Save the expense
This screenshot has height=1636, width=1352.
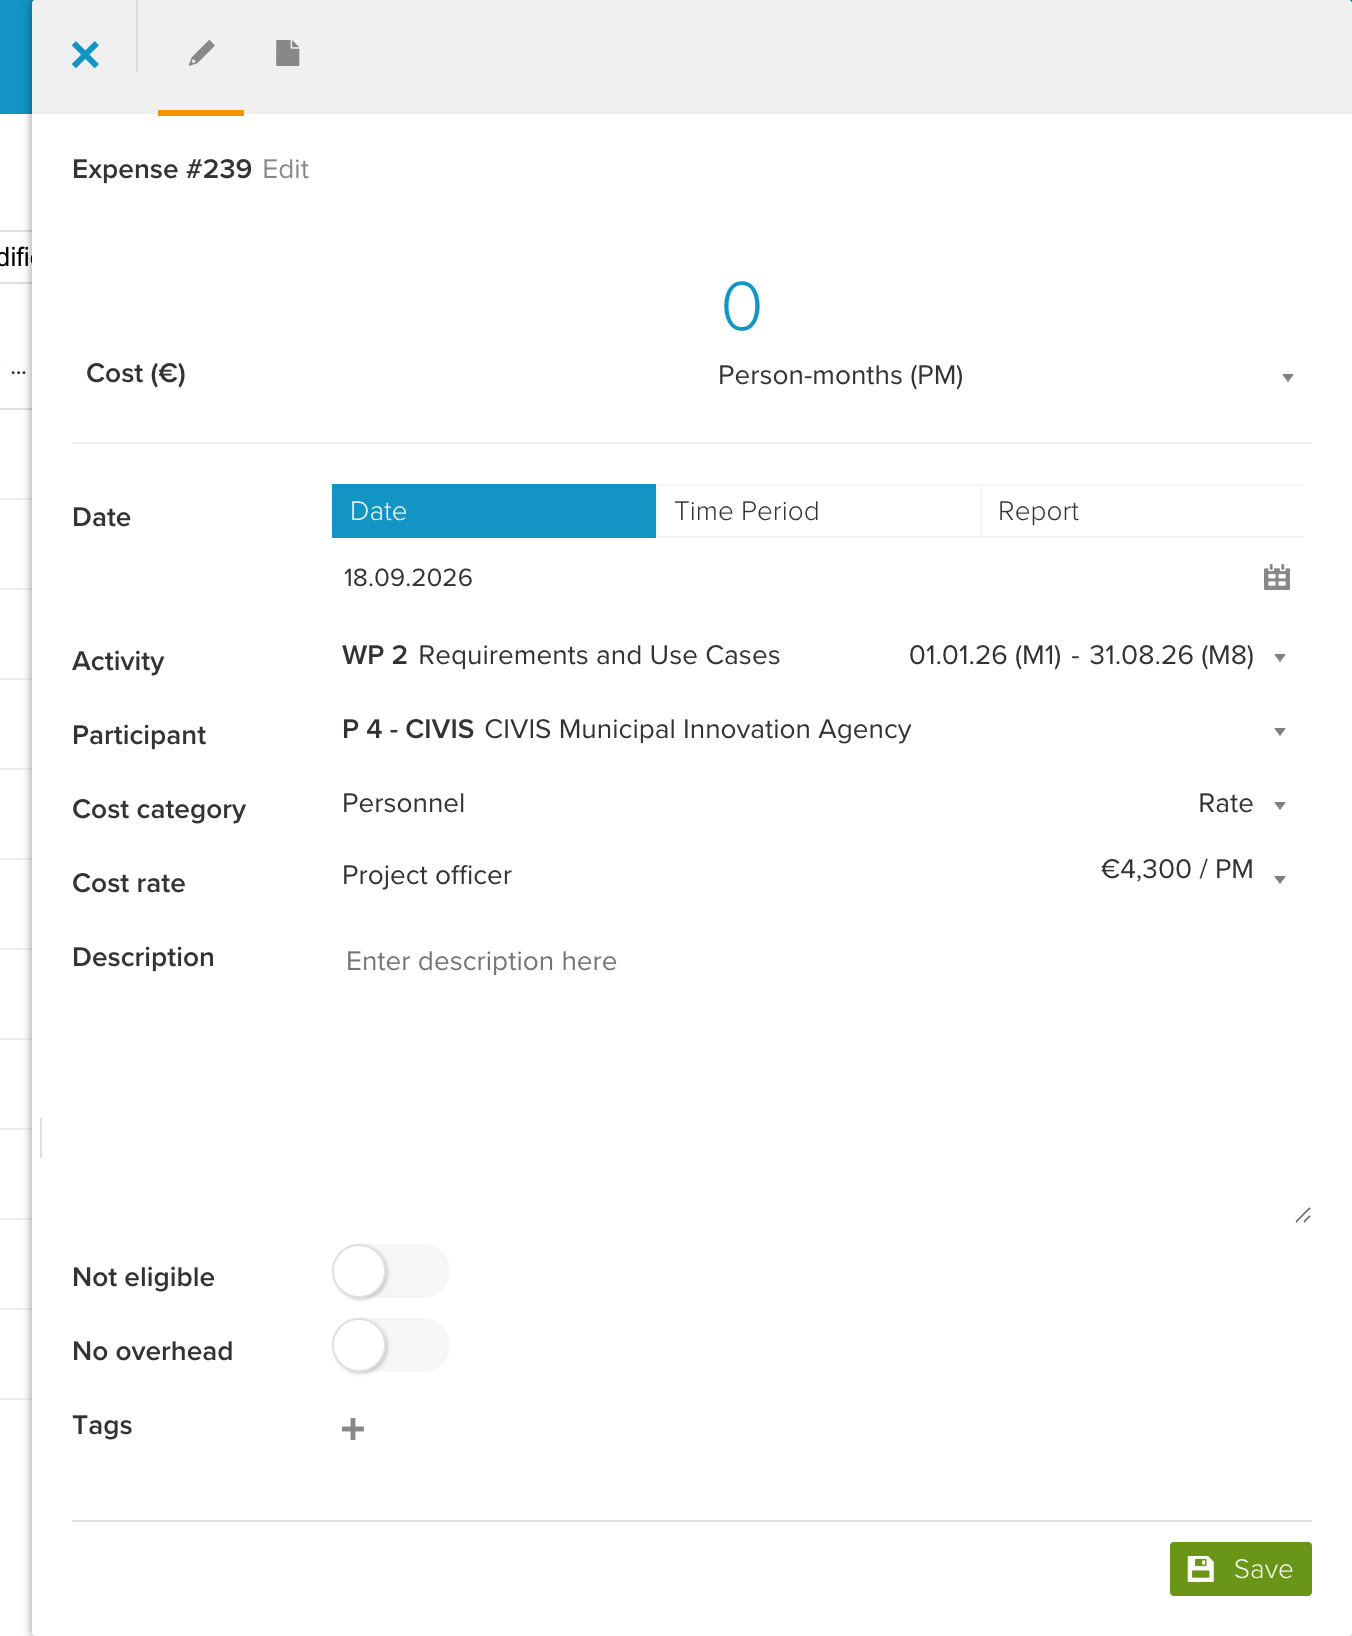pos(1241,1569)
